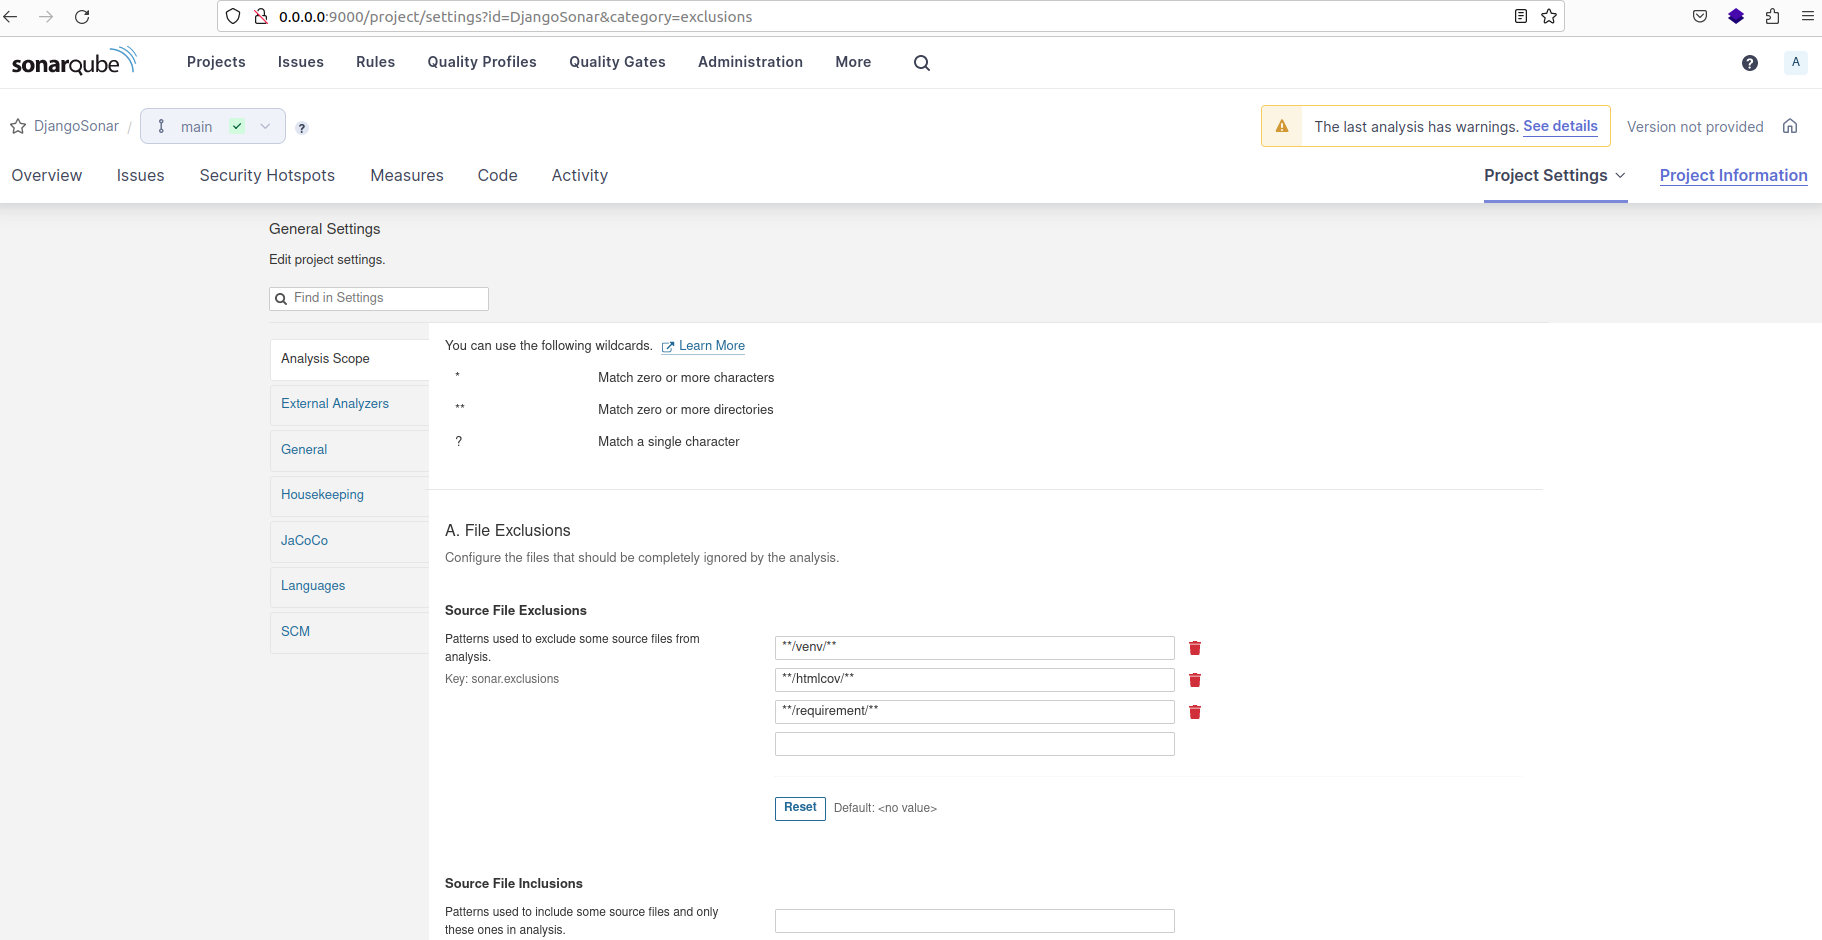Select Analysis Scope settings category
This screenshot has height=940, width=1822.
(x=349, y=359)
